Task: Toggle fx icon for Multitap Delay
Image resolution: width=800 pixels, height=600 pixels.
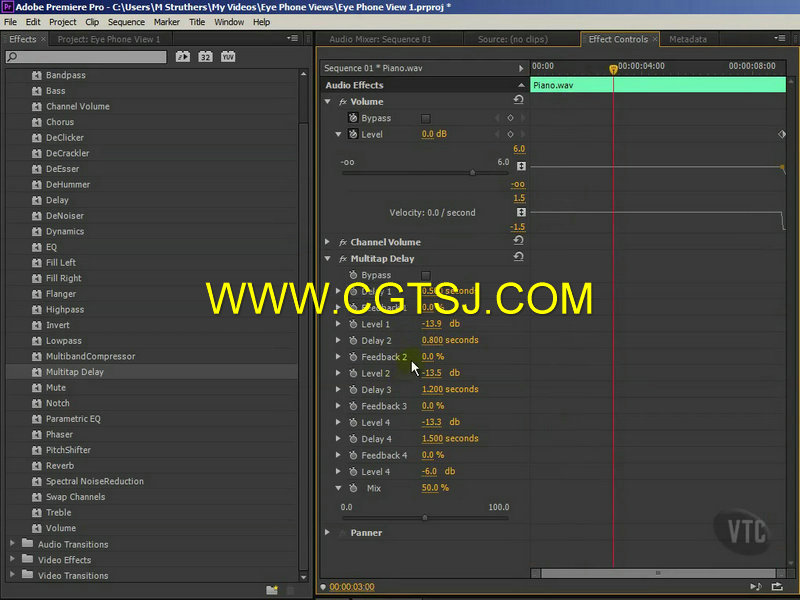Action: (343, 259)
